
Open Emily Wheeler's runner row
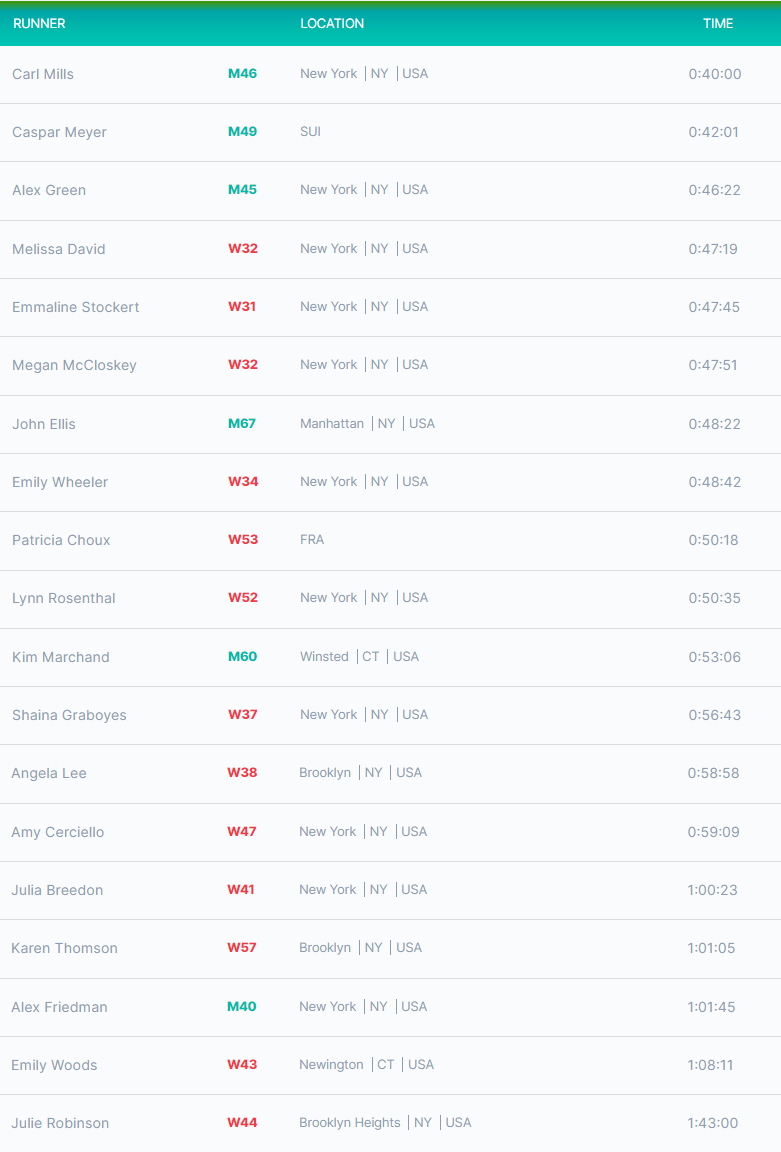(x=390, y=482)
